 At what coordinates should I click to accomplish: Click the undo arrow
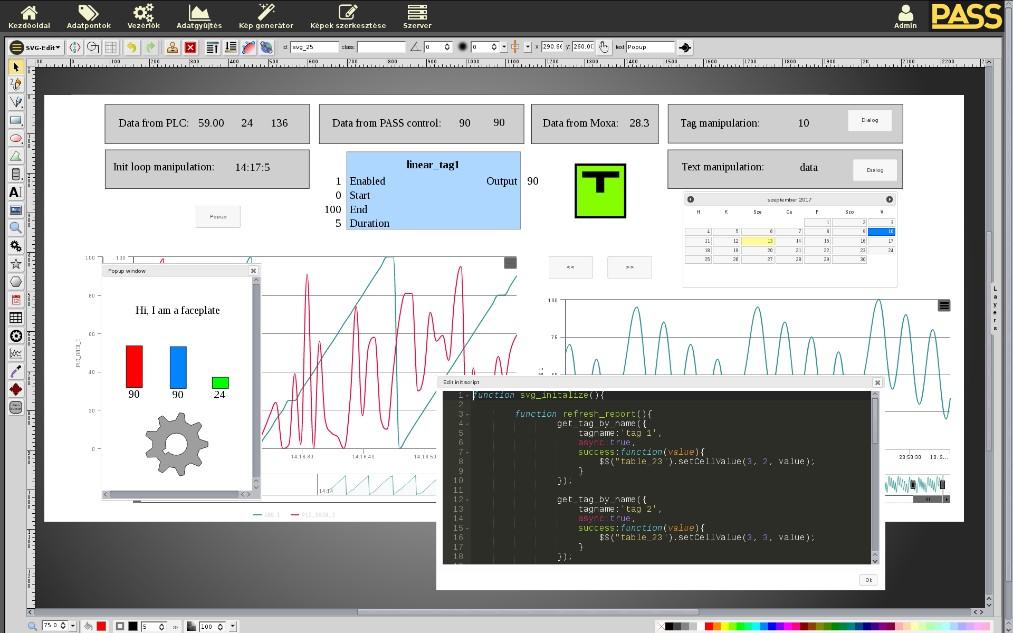(x=132, y=47)
